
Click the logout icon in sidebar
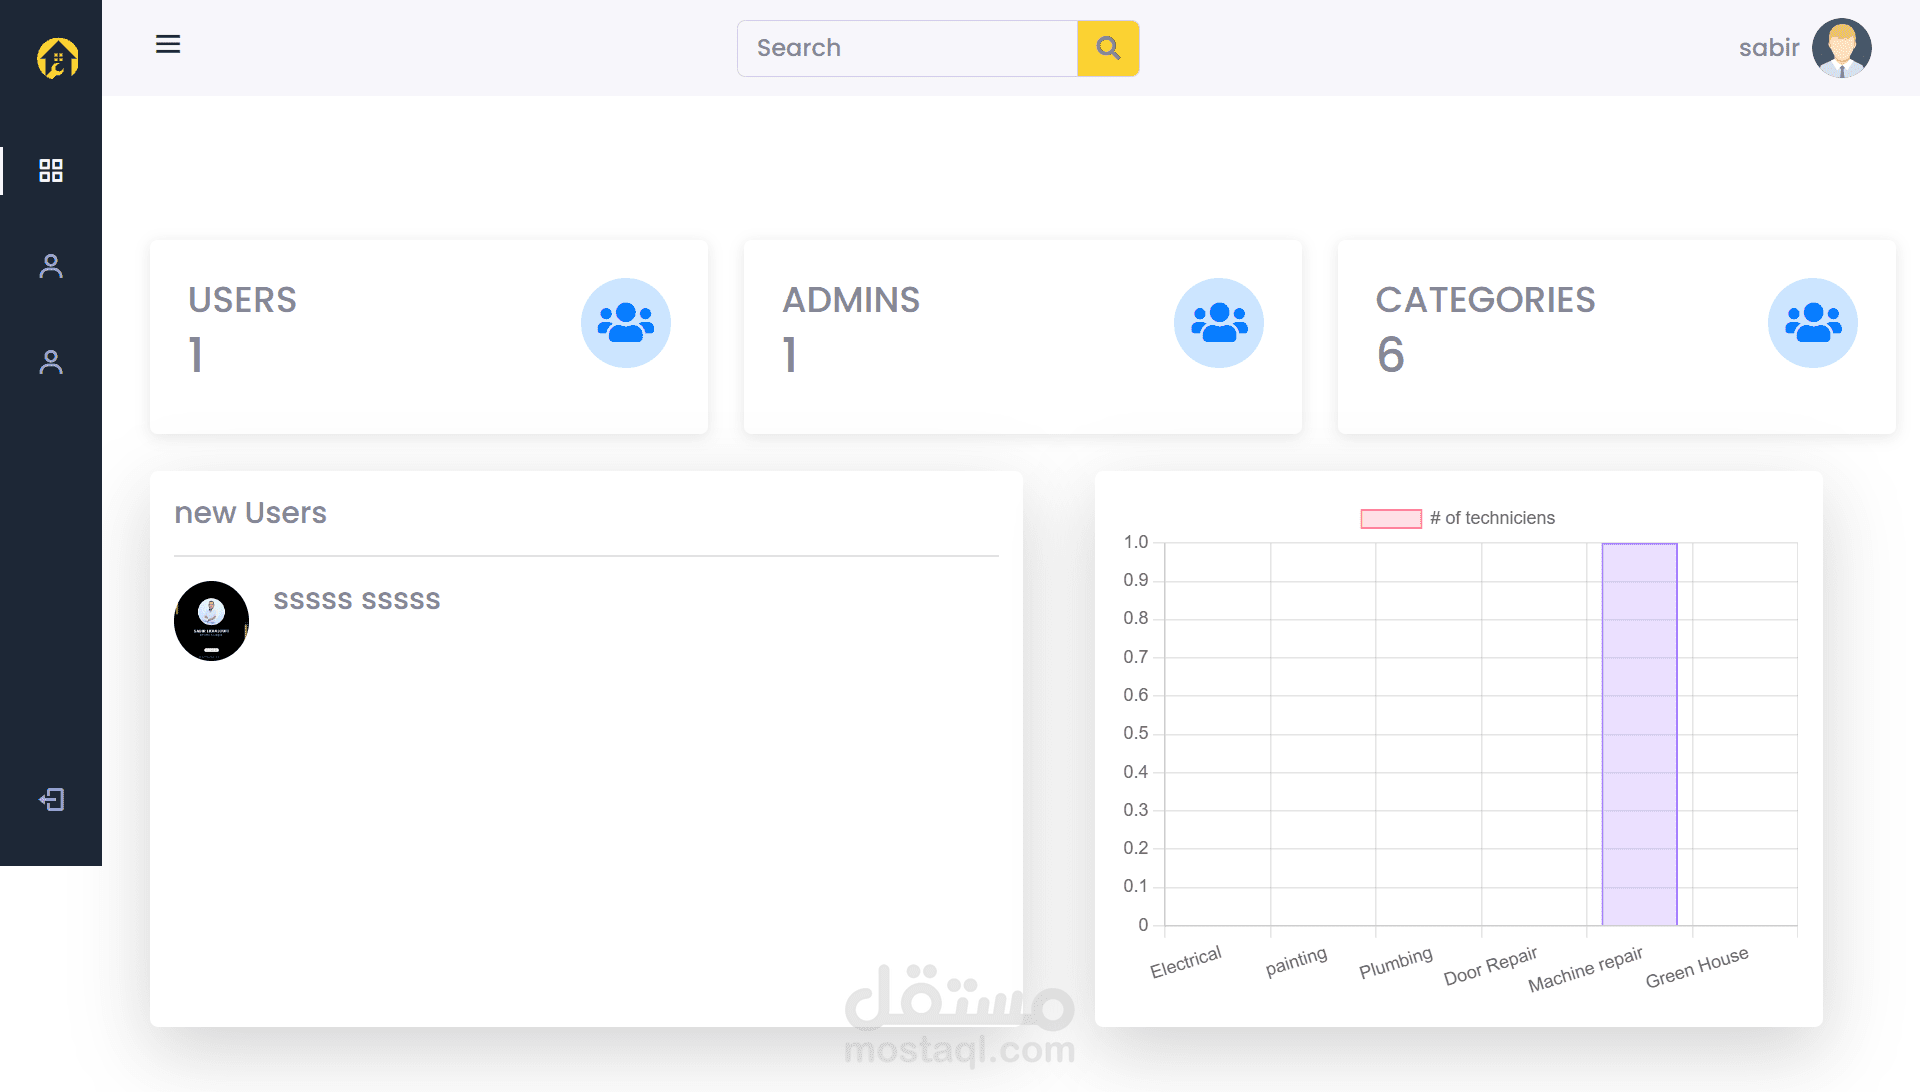coord(51,800)
